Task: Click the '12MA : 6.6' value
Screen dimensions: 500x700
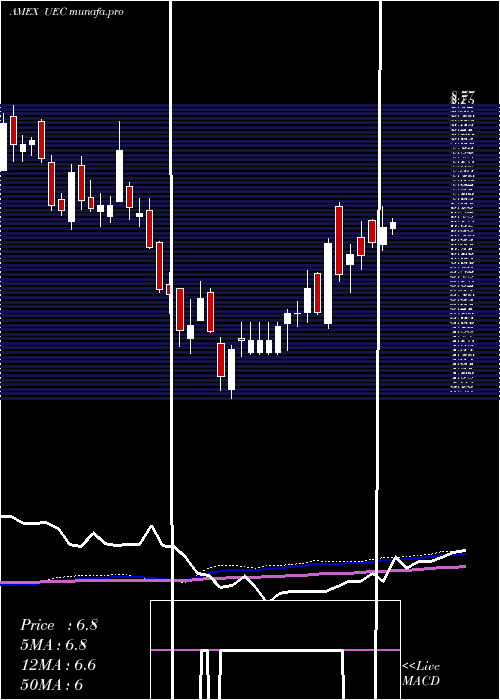Action: 58,665
